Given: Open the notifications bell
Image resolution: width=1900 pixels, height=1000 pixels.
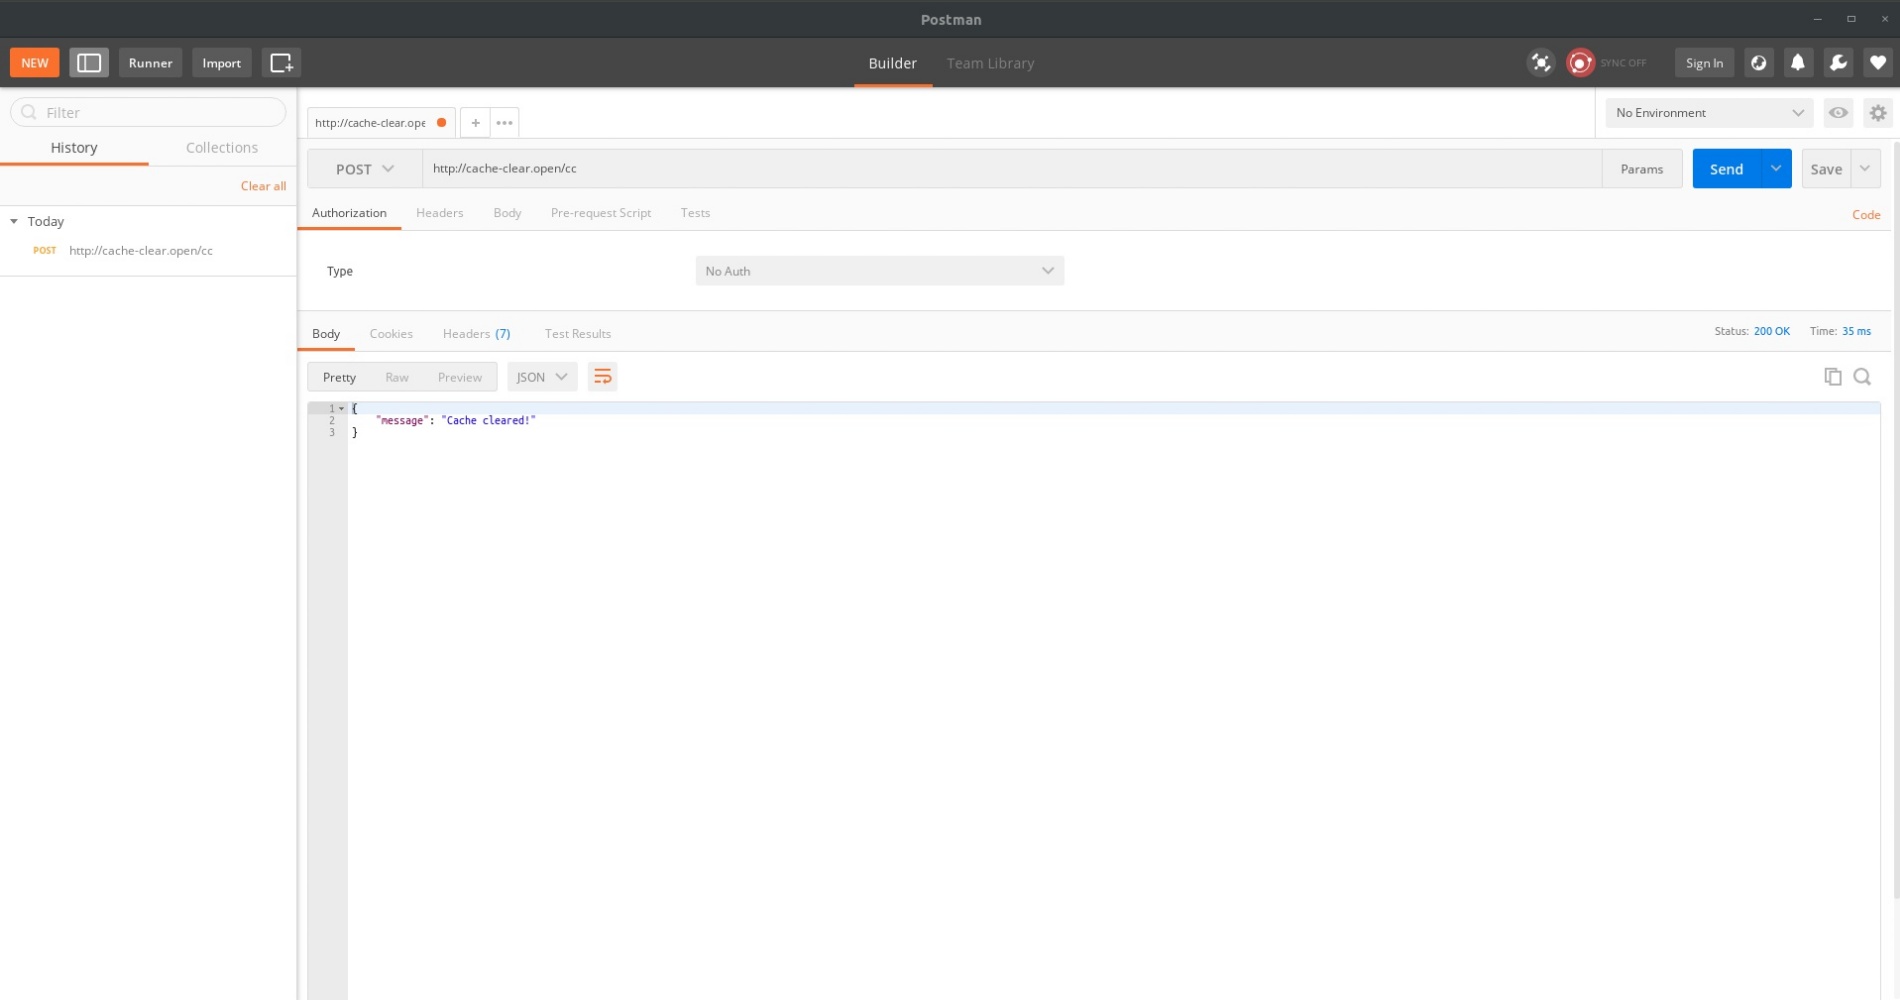Looking at the screenshot, I should click(x=1797, y=62).
